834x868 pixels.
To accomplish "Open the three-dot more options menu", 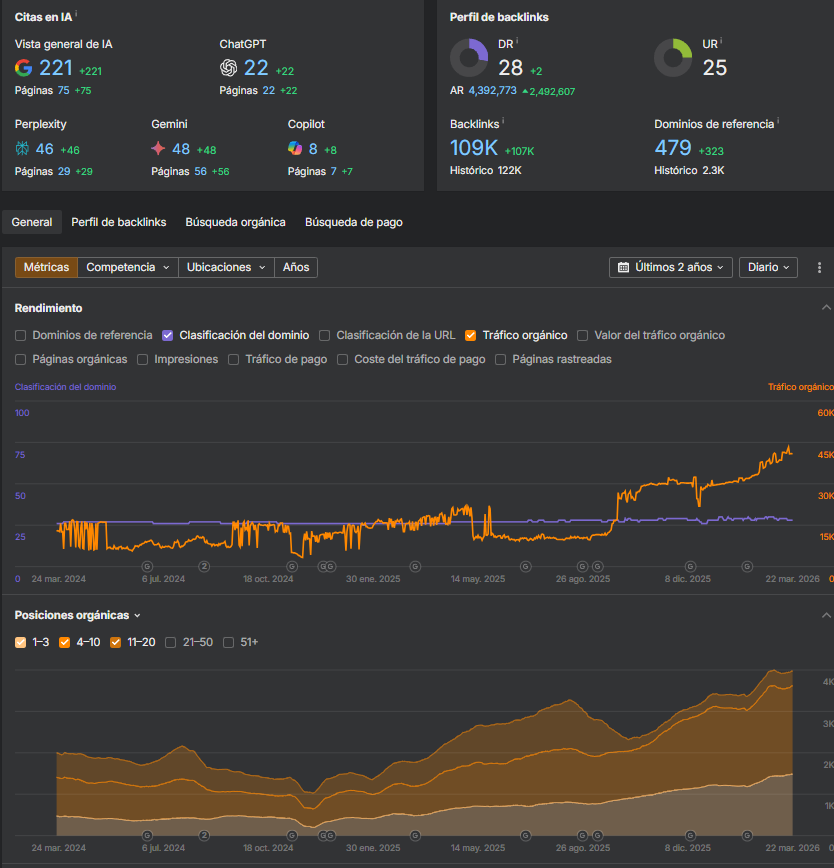I will pyautogui.click(x=819, y=268).
